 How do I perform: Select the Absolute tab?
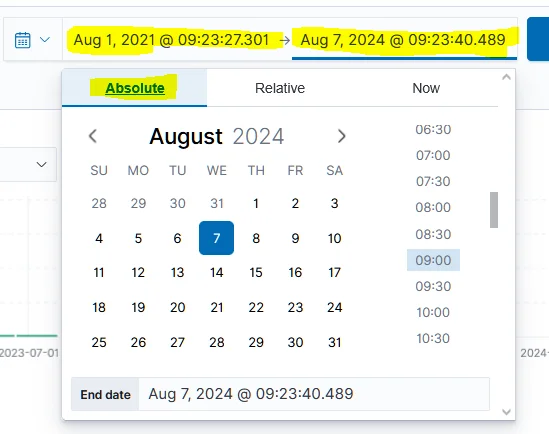(x=134, y=88)
